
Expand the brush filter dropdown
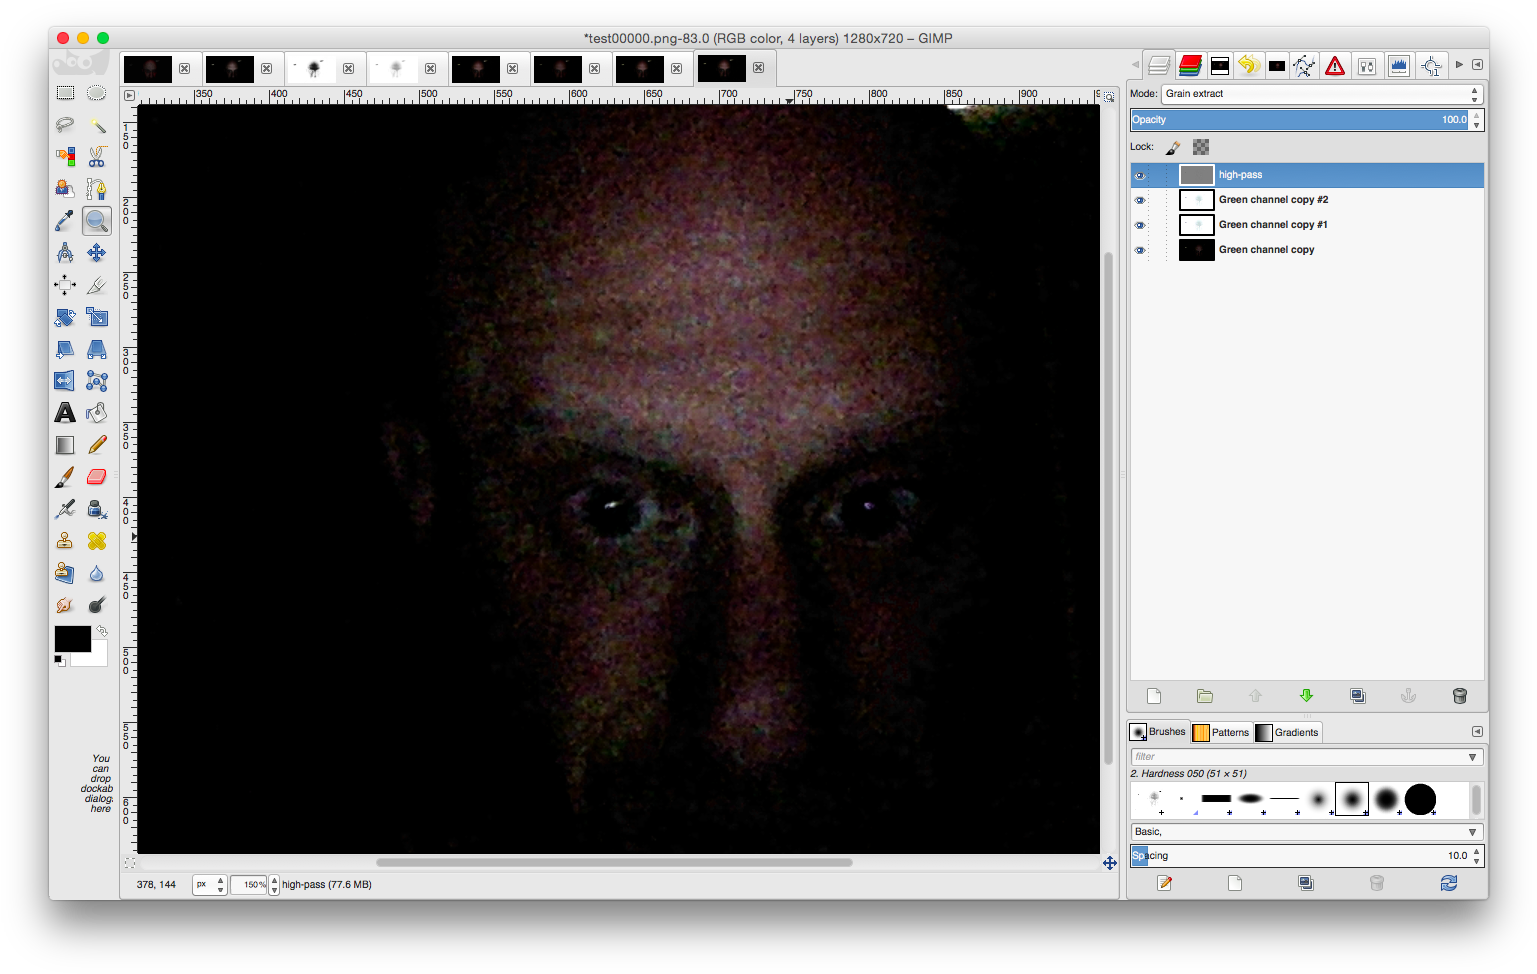click(1472, 757)
